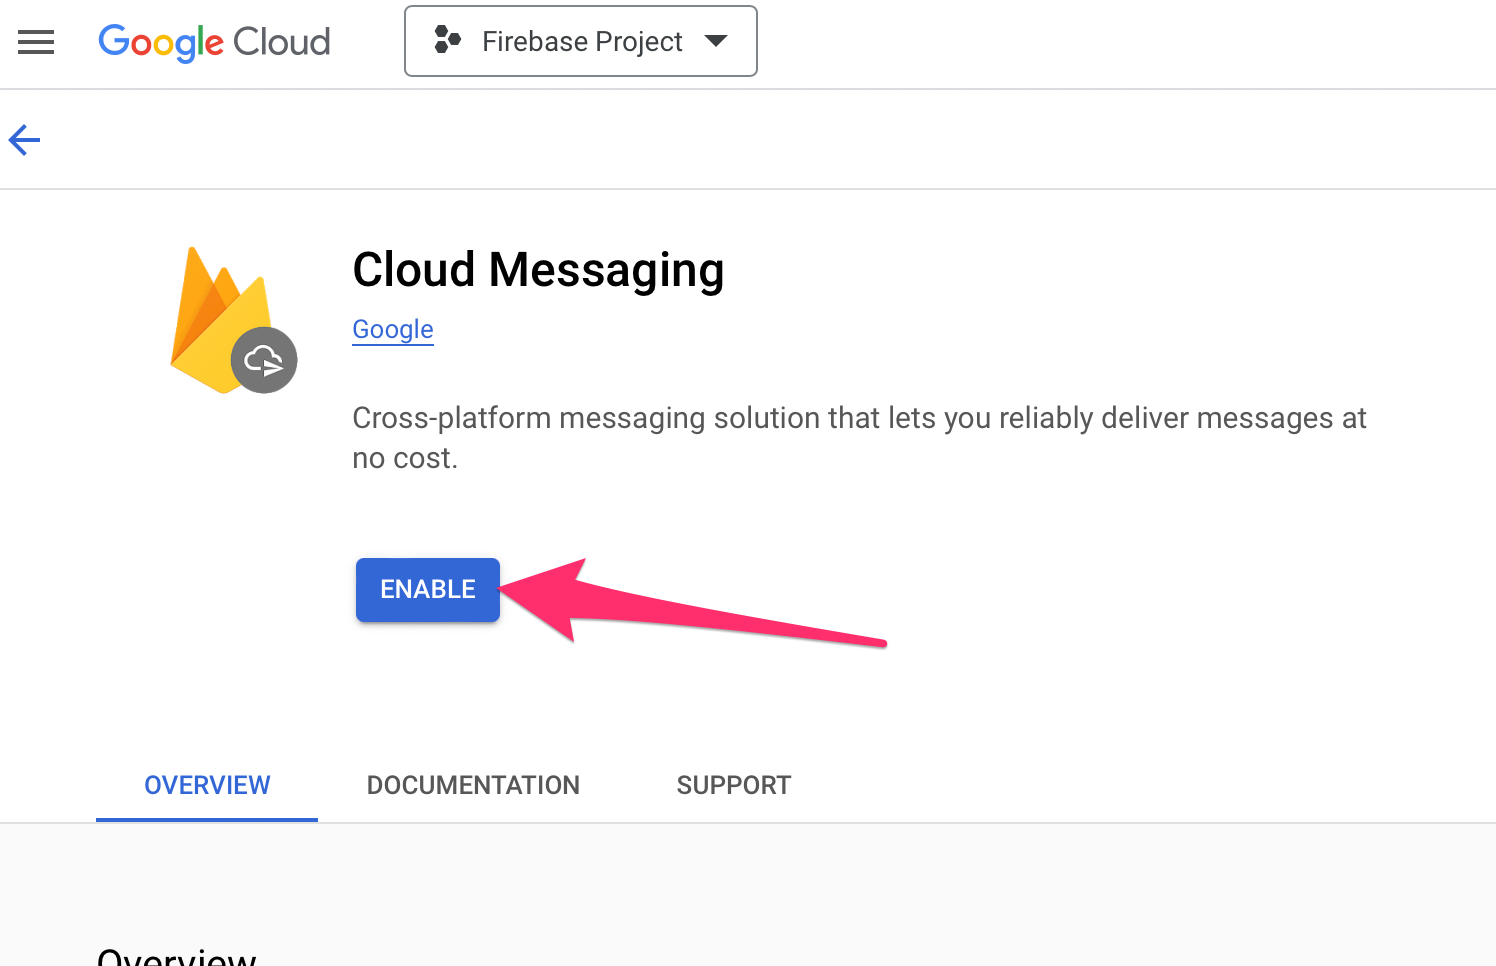The height and width of the screenshot is (966, 1496).
Task: Switch to the Overview tab
Action: click(x=207, y=786)
